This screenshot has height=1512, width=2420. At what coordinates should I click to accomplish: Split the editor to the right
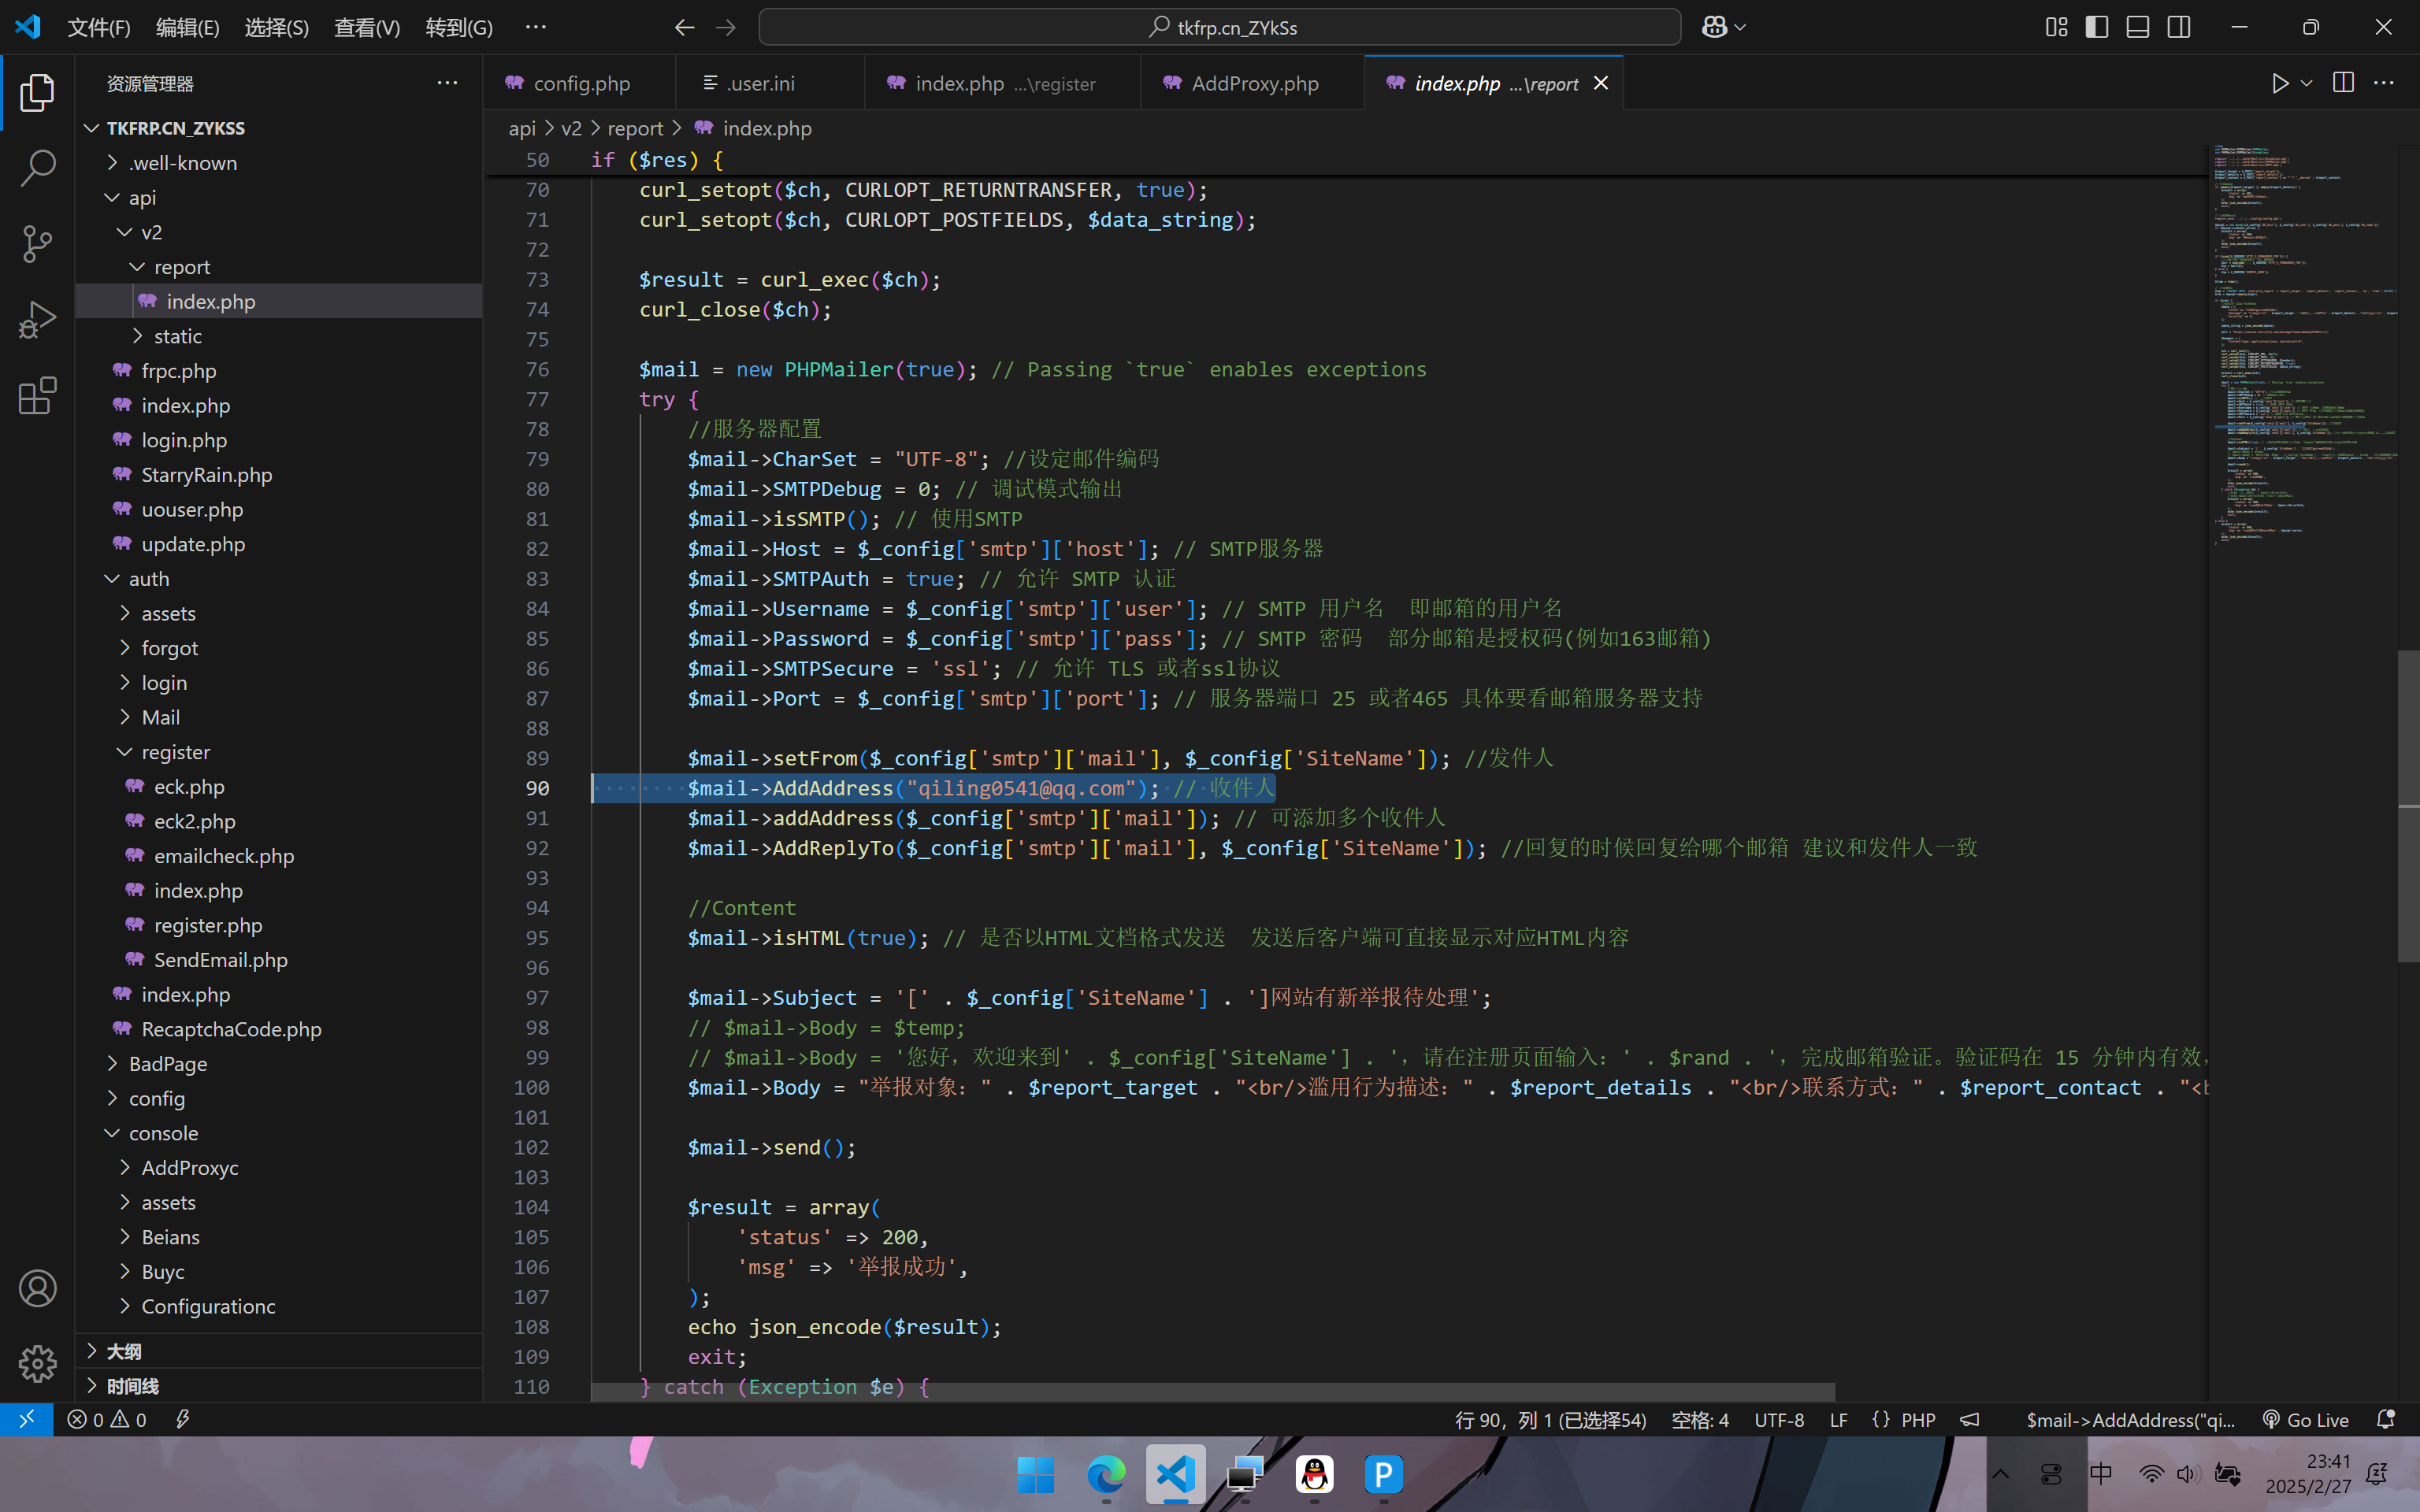click(2342, 83)
